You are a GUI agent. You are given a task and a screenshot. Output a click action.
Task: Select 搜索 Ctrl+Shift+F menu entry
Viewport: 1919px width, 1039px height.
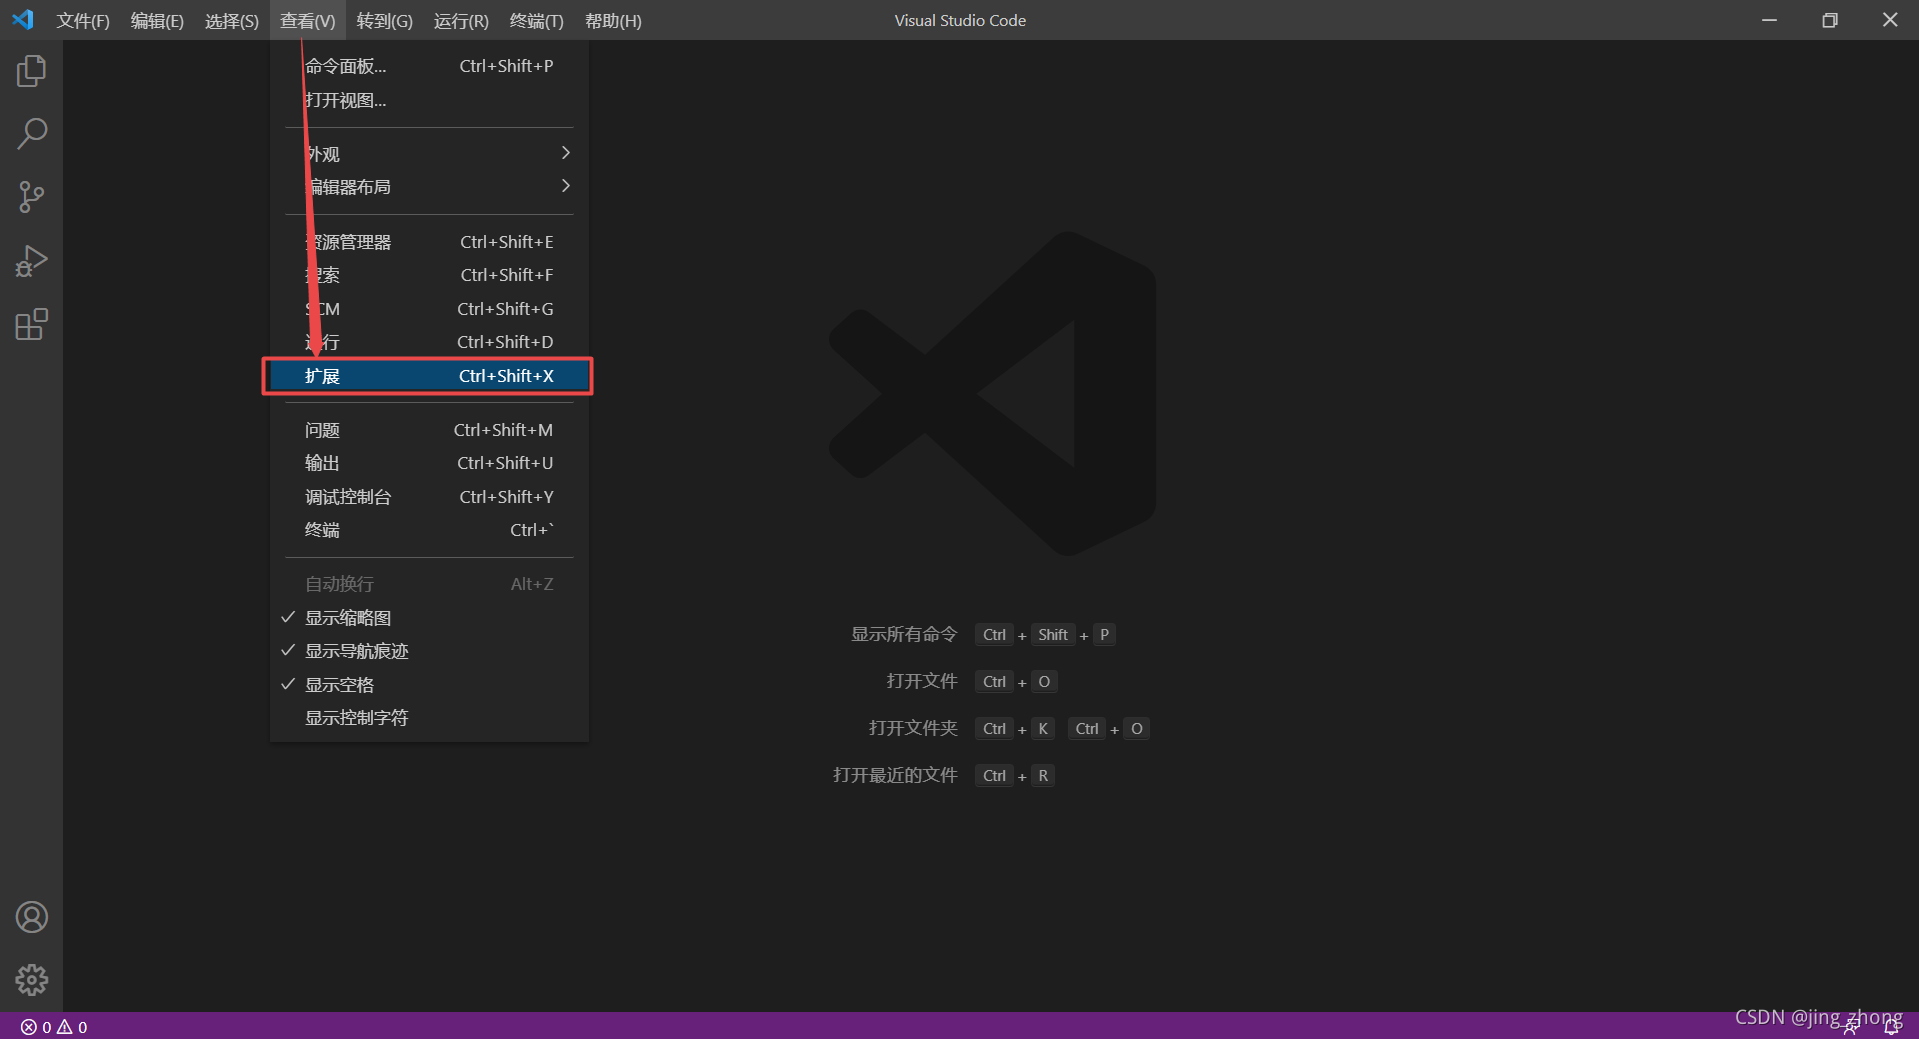tap(429, 275)
